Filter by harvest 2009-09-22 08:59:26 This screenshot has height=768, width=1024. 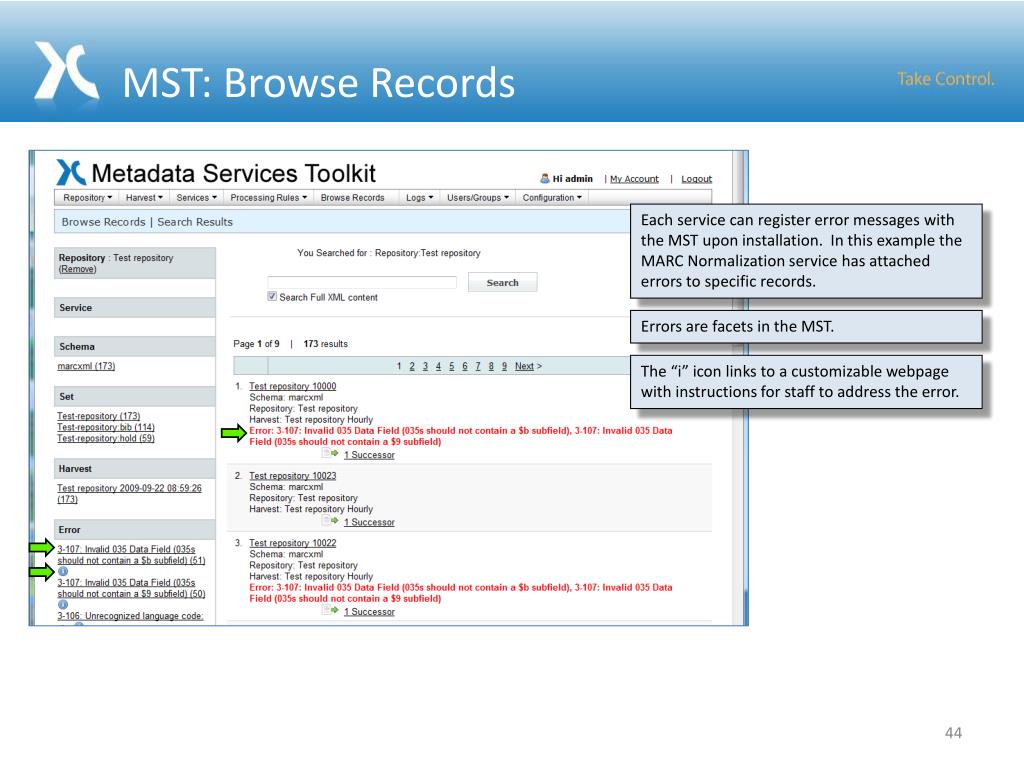click(129, 494)
